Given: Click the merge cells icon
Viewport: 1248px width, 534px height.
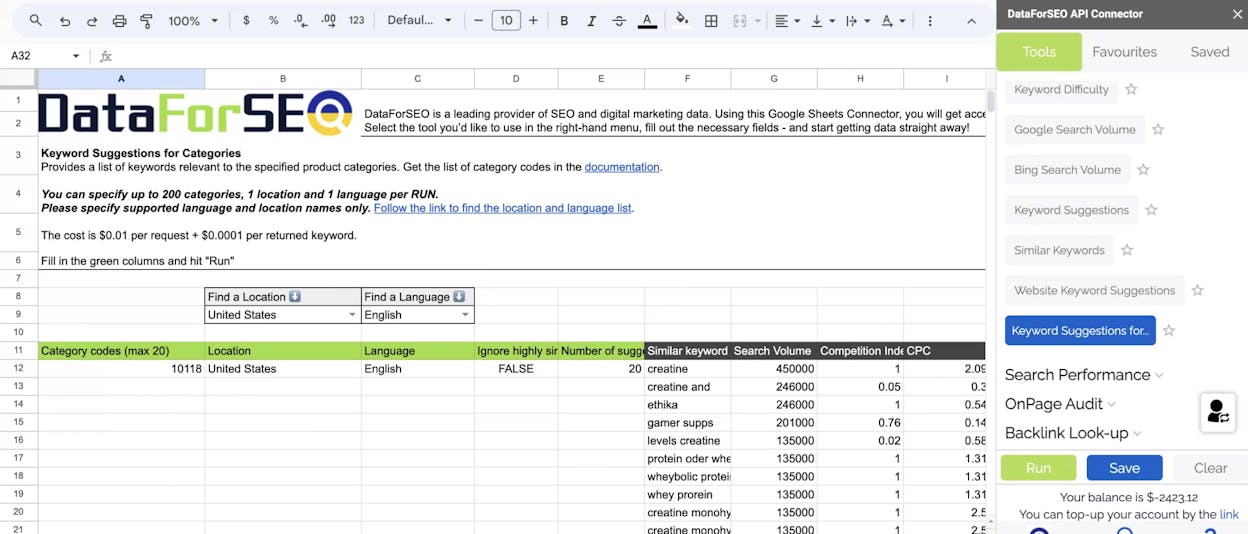Looking at the screenshot, I should click(740, 20).
